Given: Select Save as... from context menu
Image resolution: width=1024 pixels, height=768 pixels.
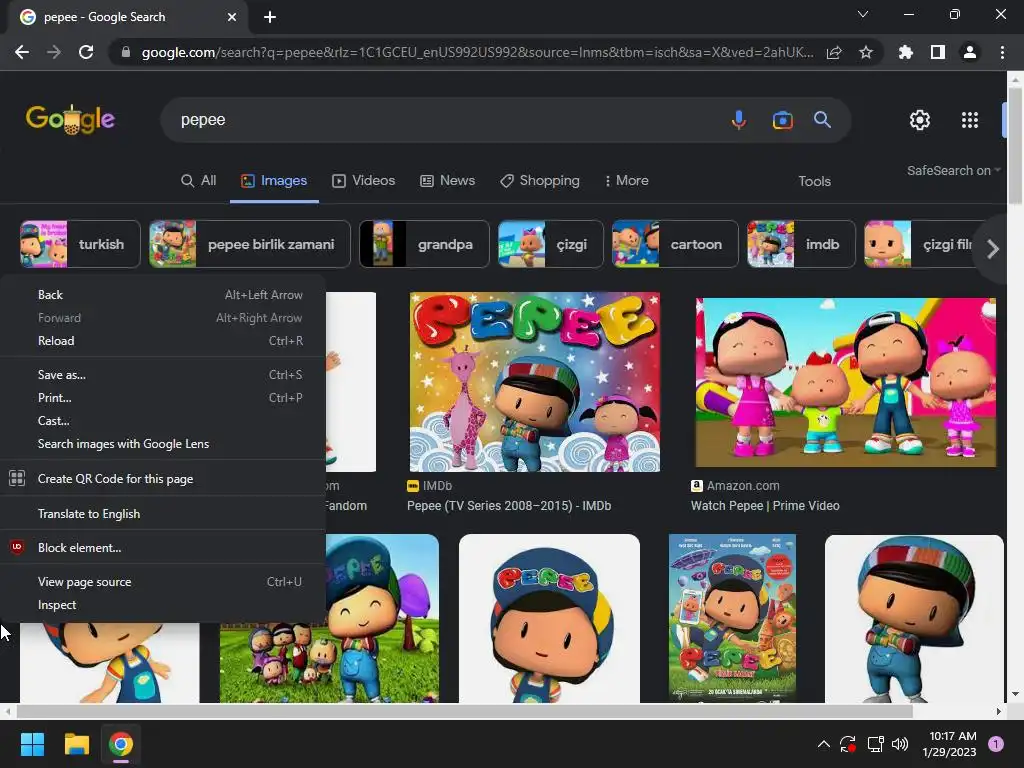Looking at the screenshot, I should [x=163, y=375].
